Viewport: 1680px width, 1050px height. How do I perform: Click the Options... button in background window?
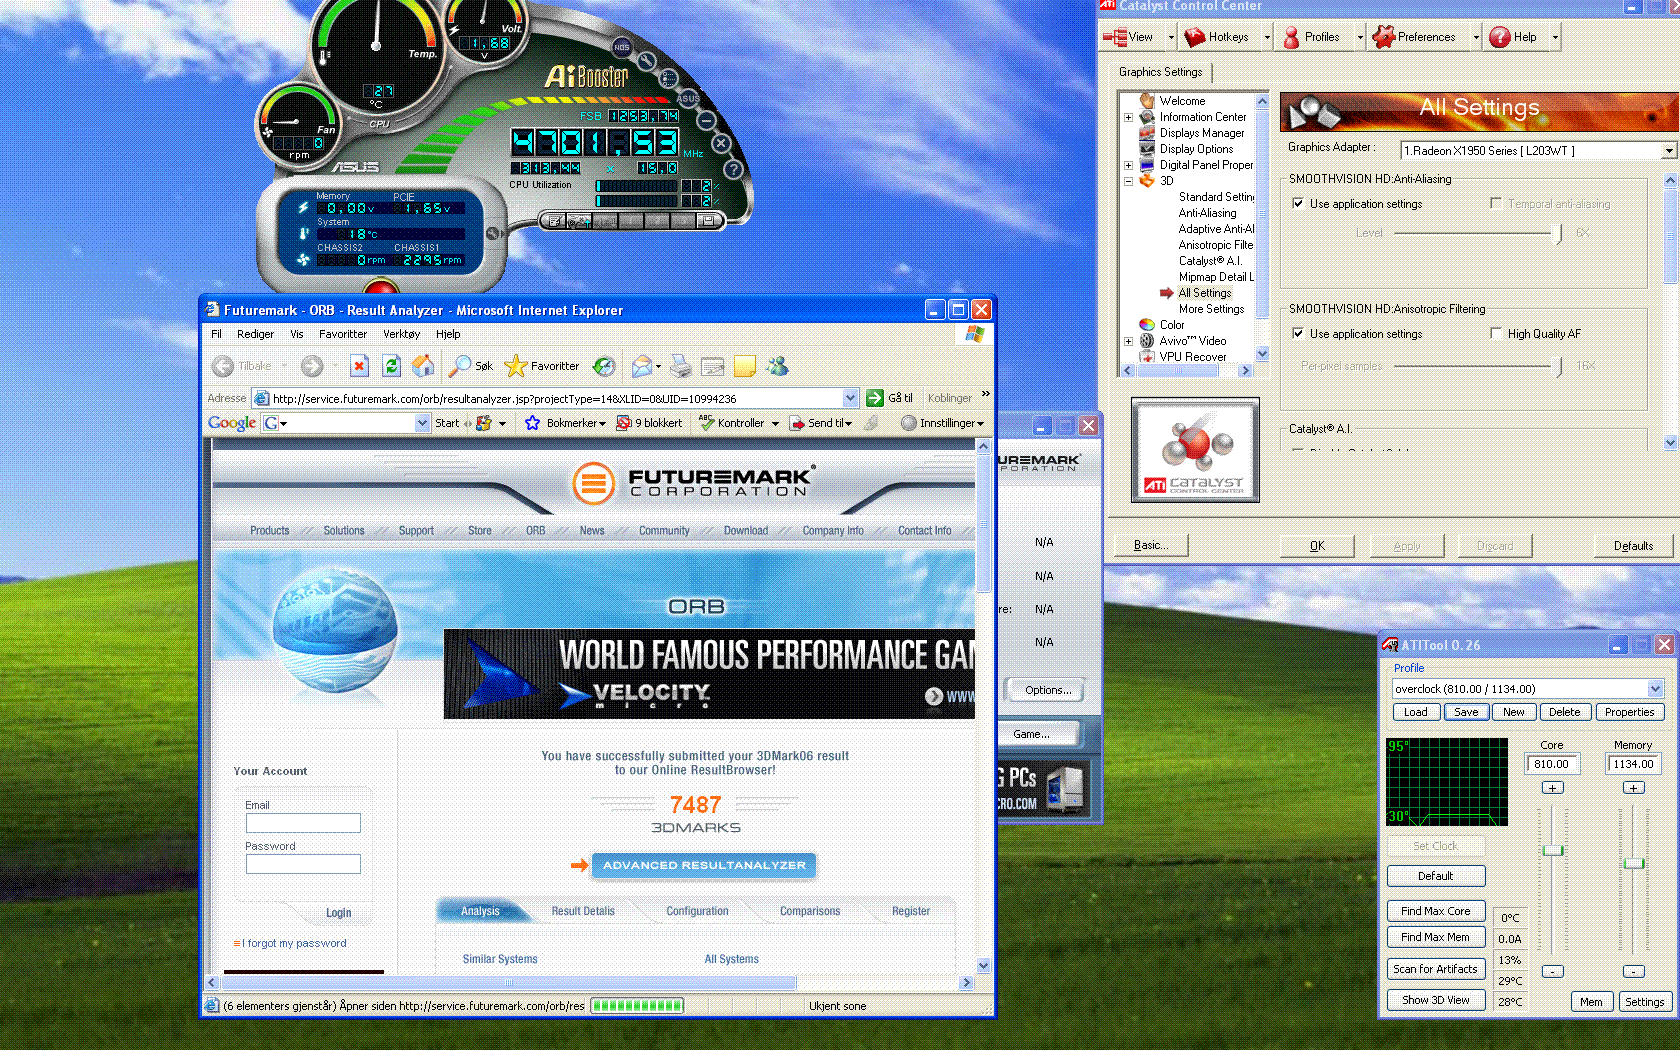point(1048,690)
